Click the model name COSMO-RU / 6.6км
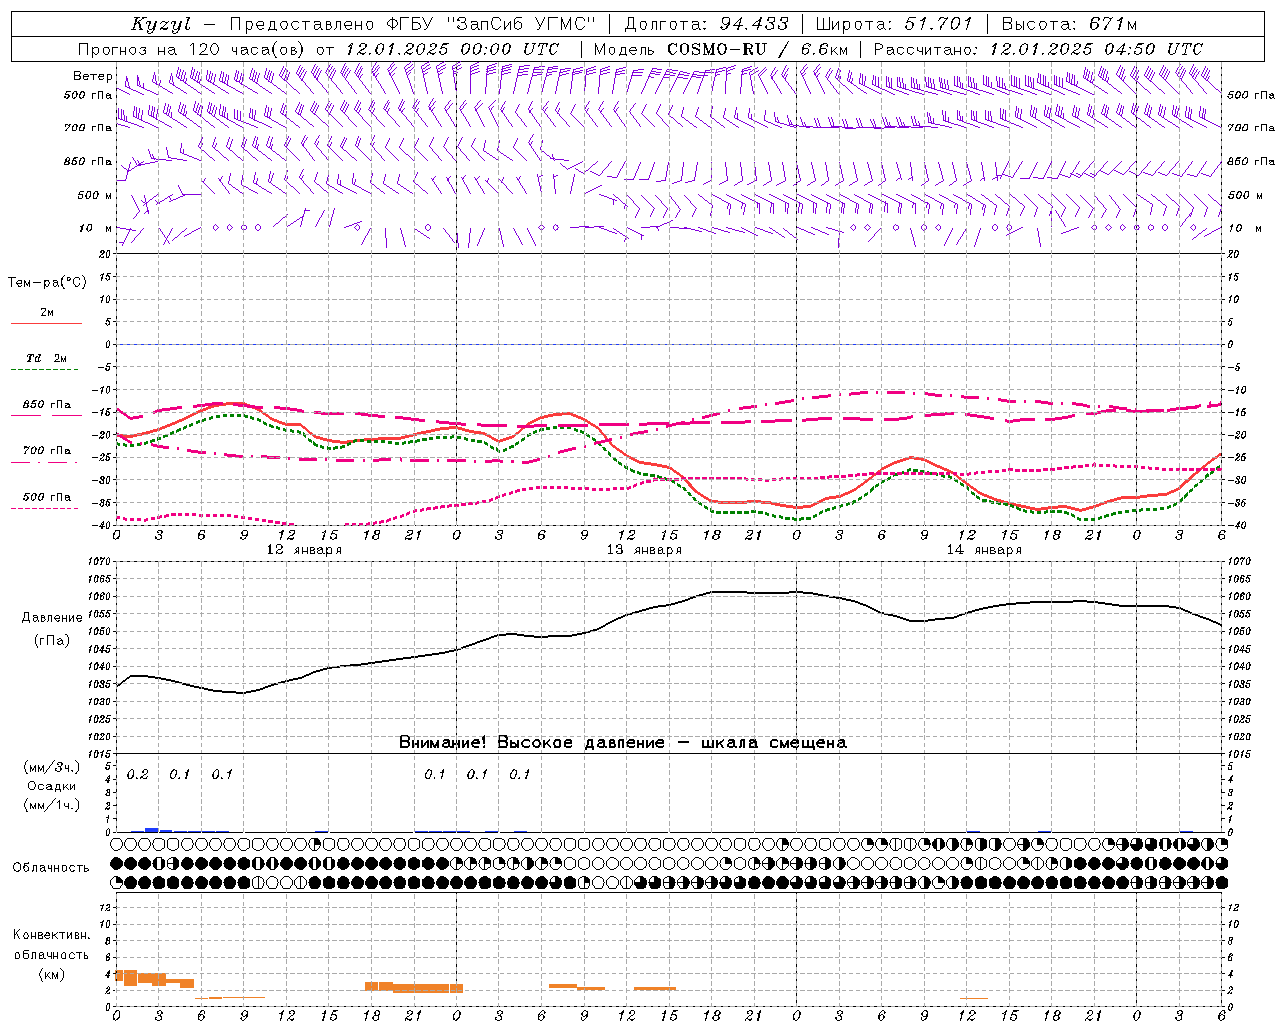Screen dimensions: 1280x1024 click(757, 49)
